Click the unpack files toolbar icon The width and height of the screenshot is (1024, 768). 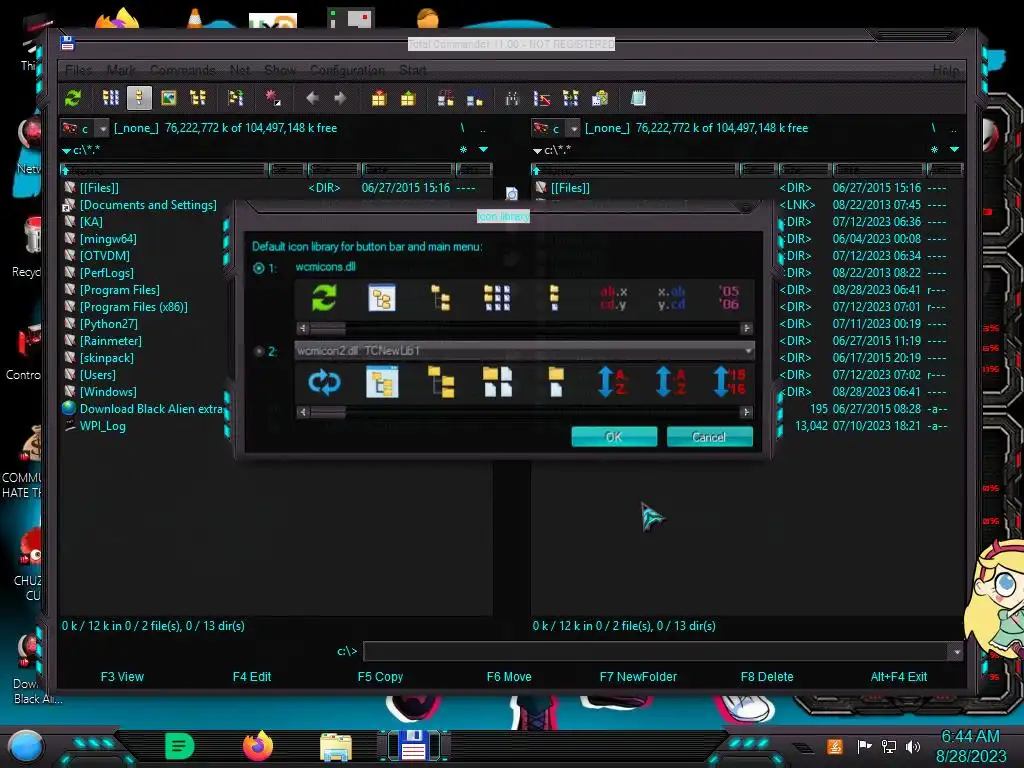pos(408,99)
